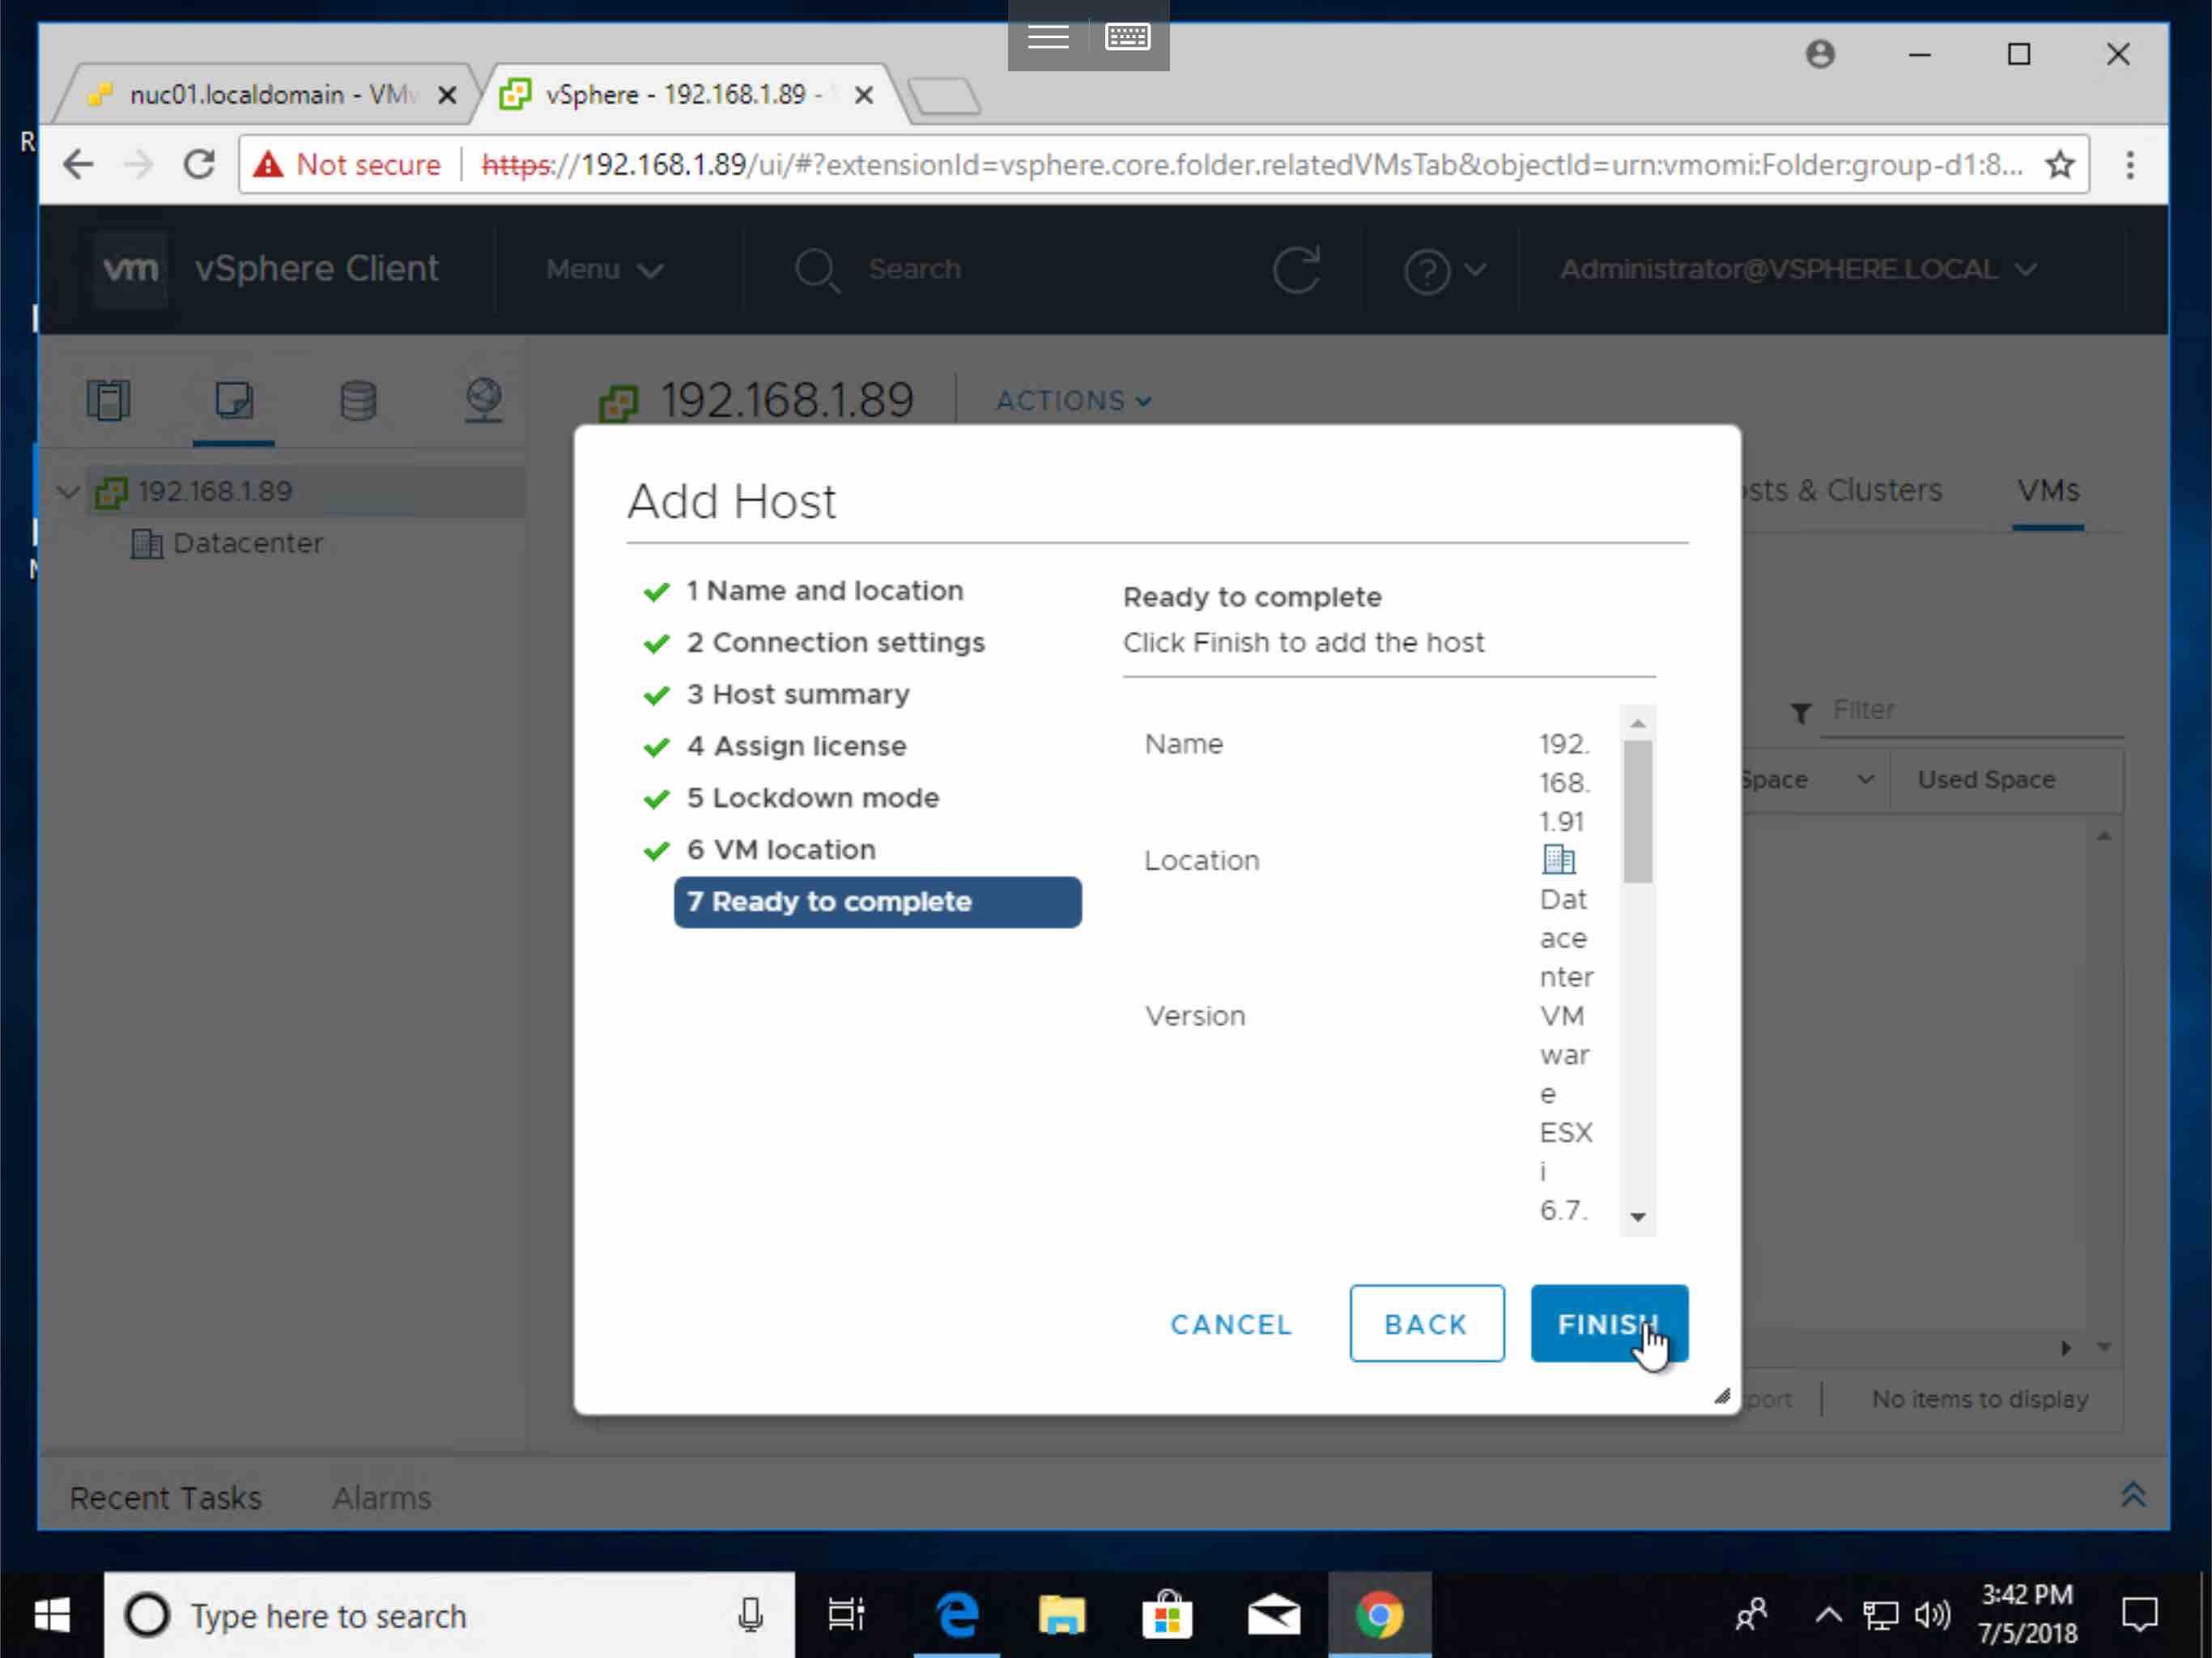Open Mail app from taskbar
The height and width of the screenshot is (1658, 2212).
1273,1616
